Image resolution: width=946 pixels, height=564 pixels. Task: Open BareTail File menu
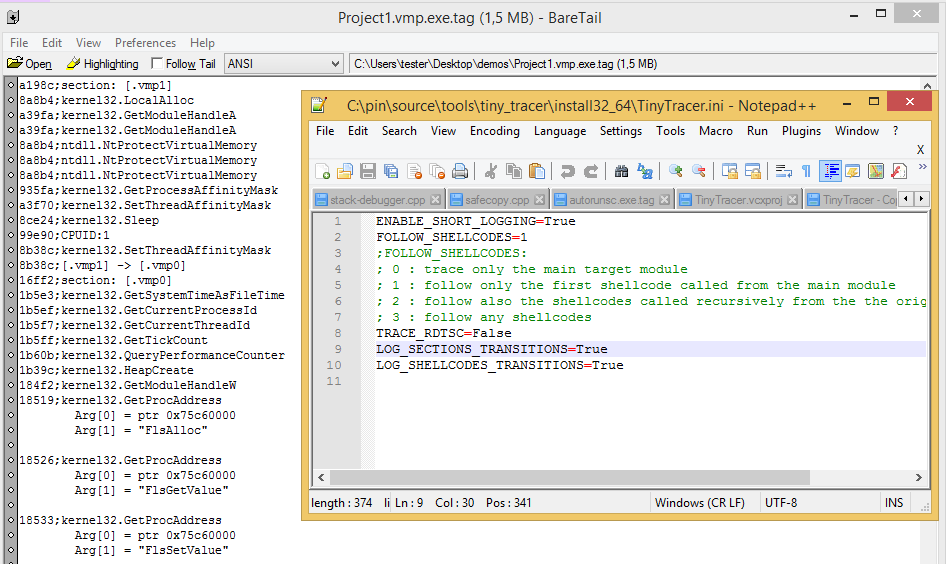[x=19, y=43]
